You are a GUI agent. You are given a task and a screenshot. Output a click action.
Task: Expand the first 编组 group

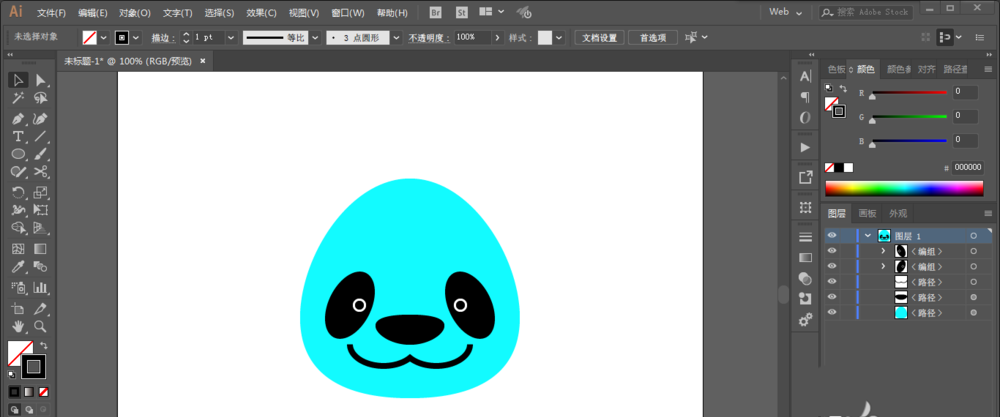click(x=883, y=251)
